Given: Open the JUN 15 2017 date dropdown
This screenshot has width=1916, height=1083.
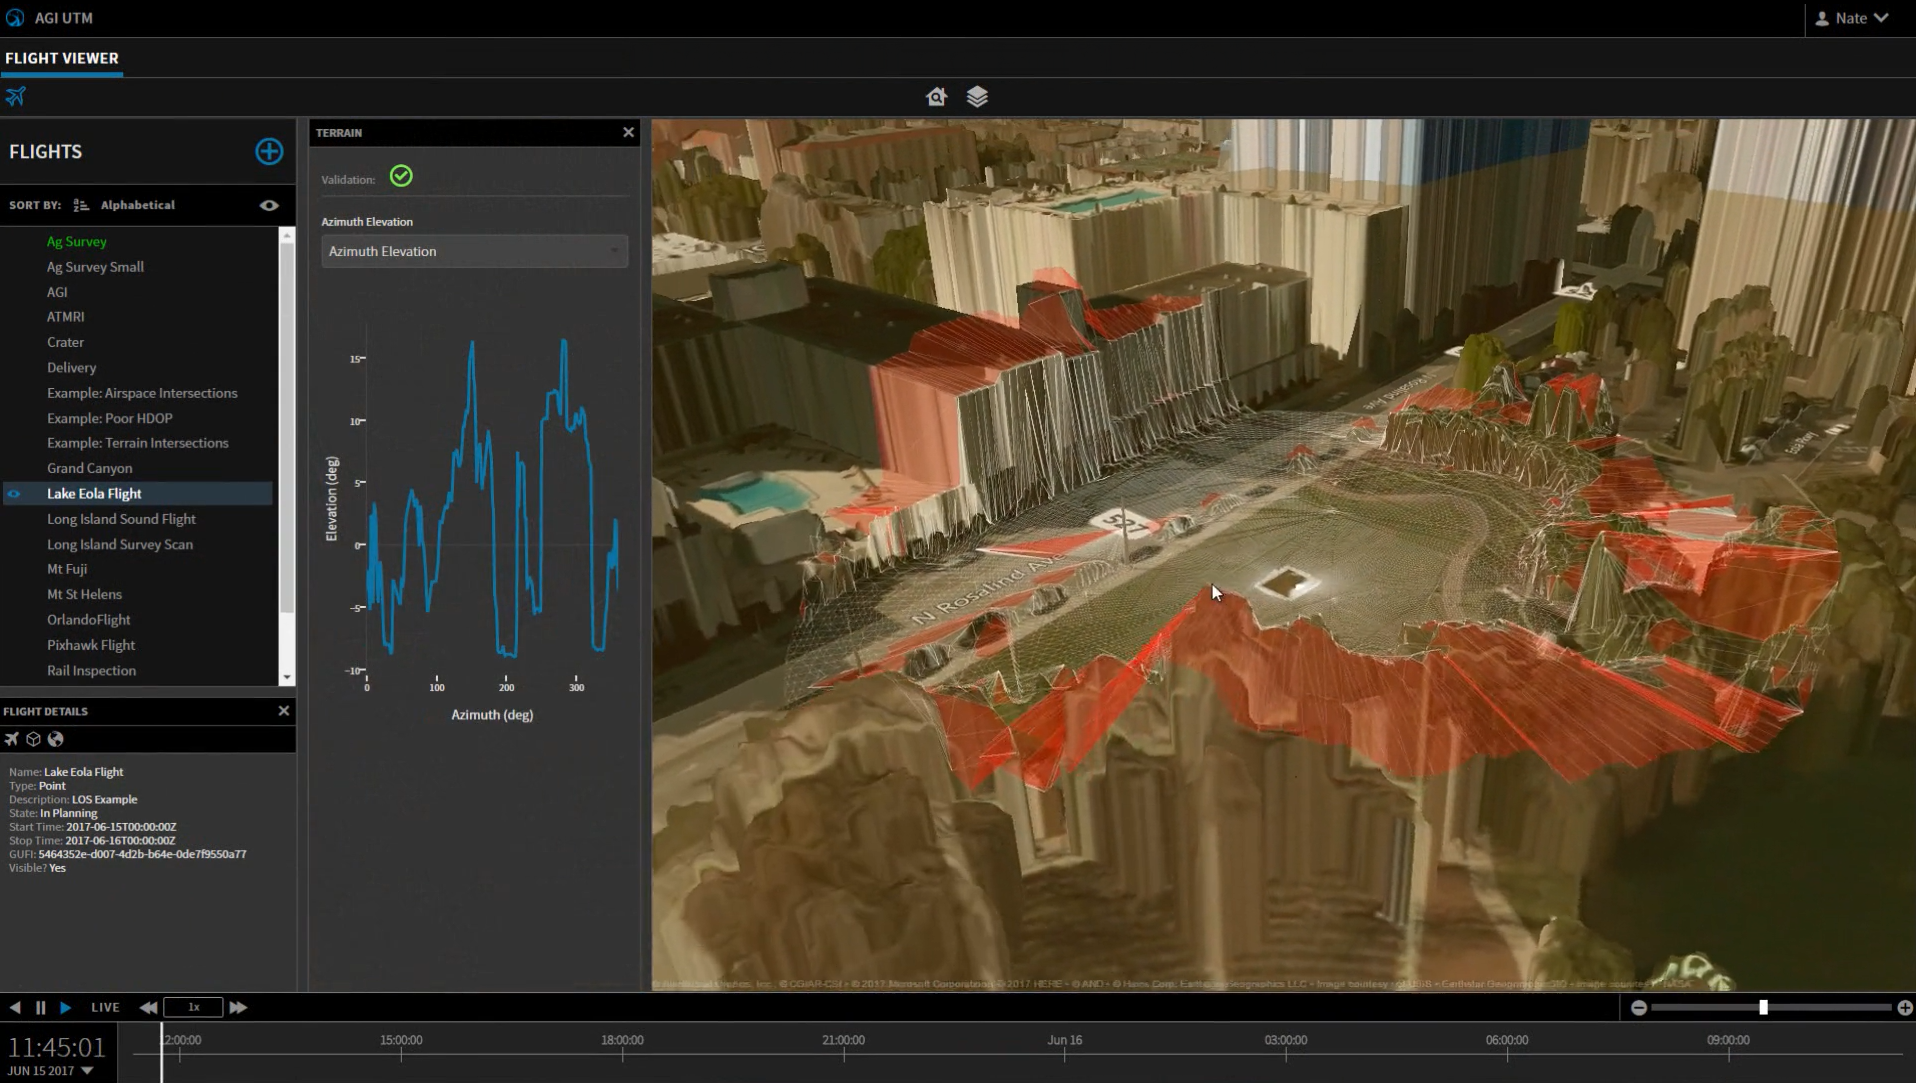Looking at the screenshot, I should tap(50, 1070).
